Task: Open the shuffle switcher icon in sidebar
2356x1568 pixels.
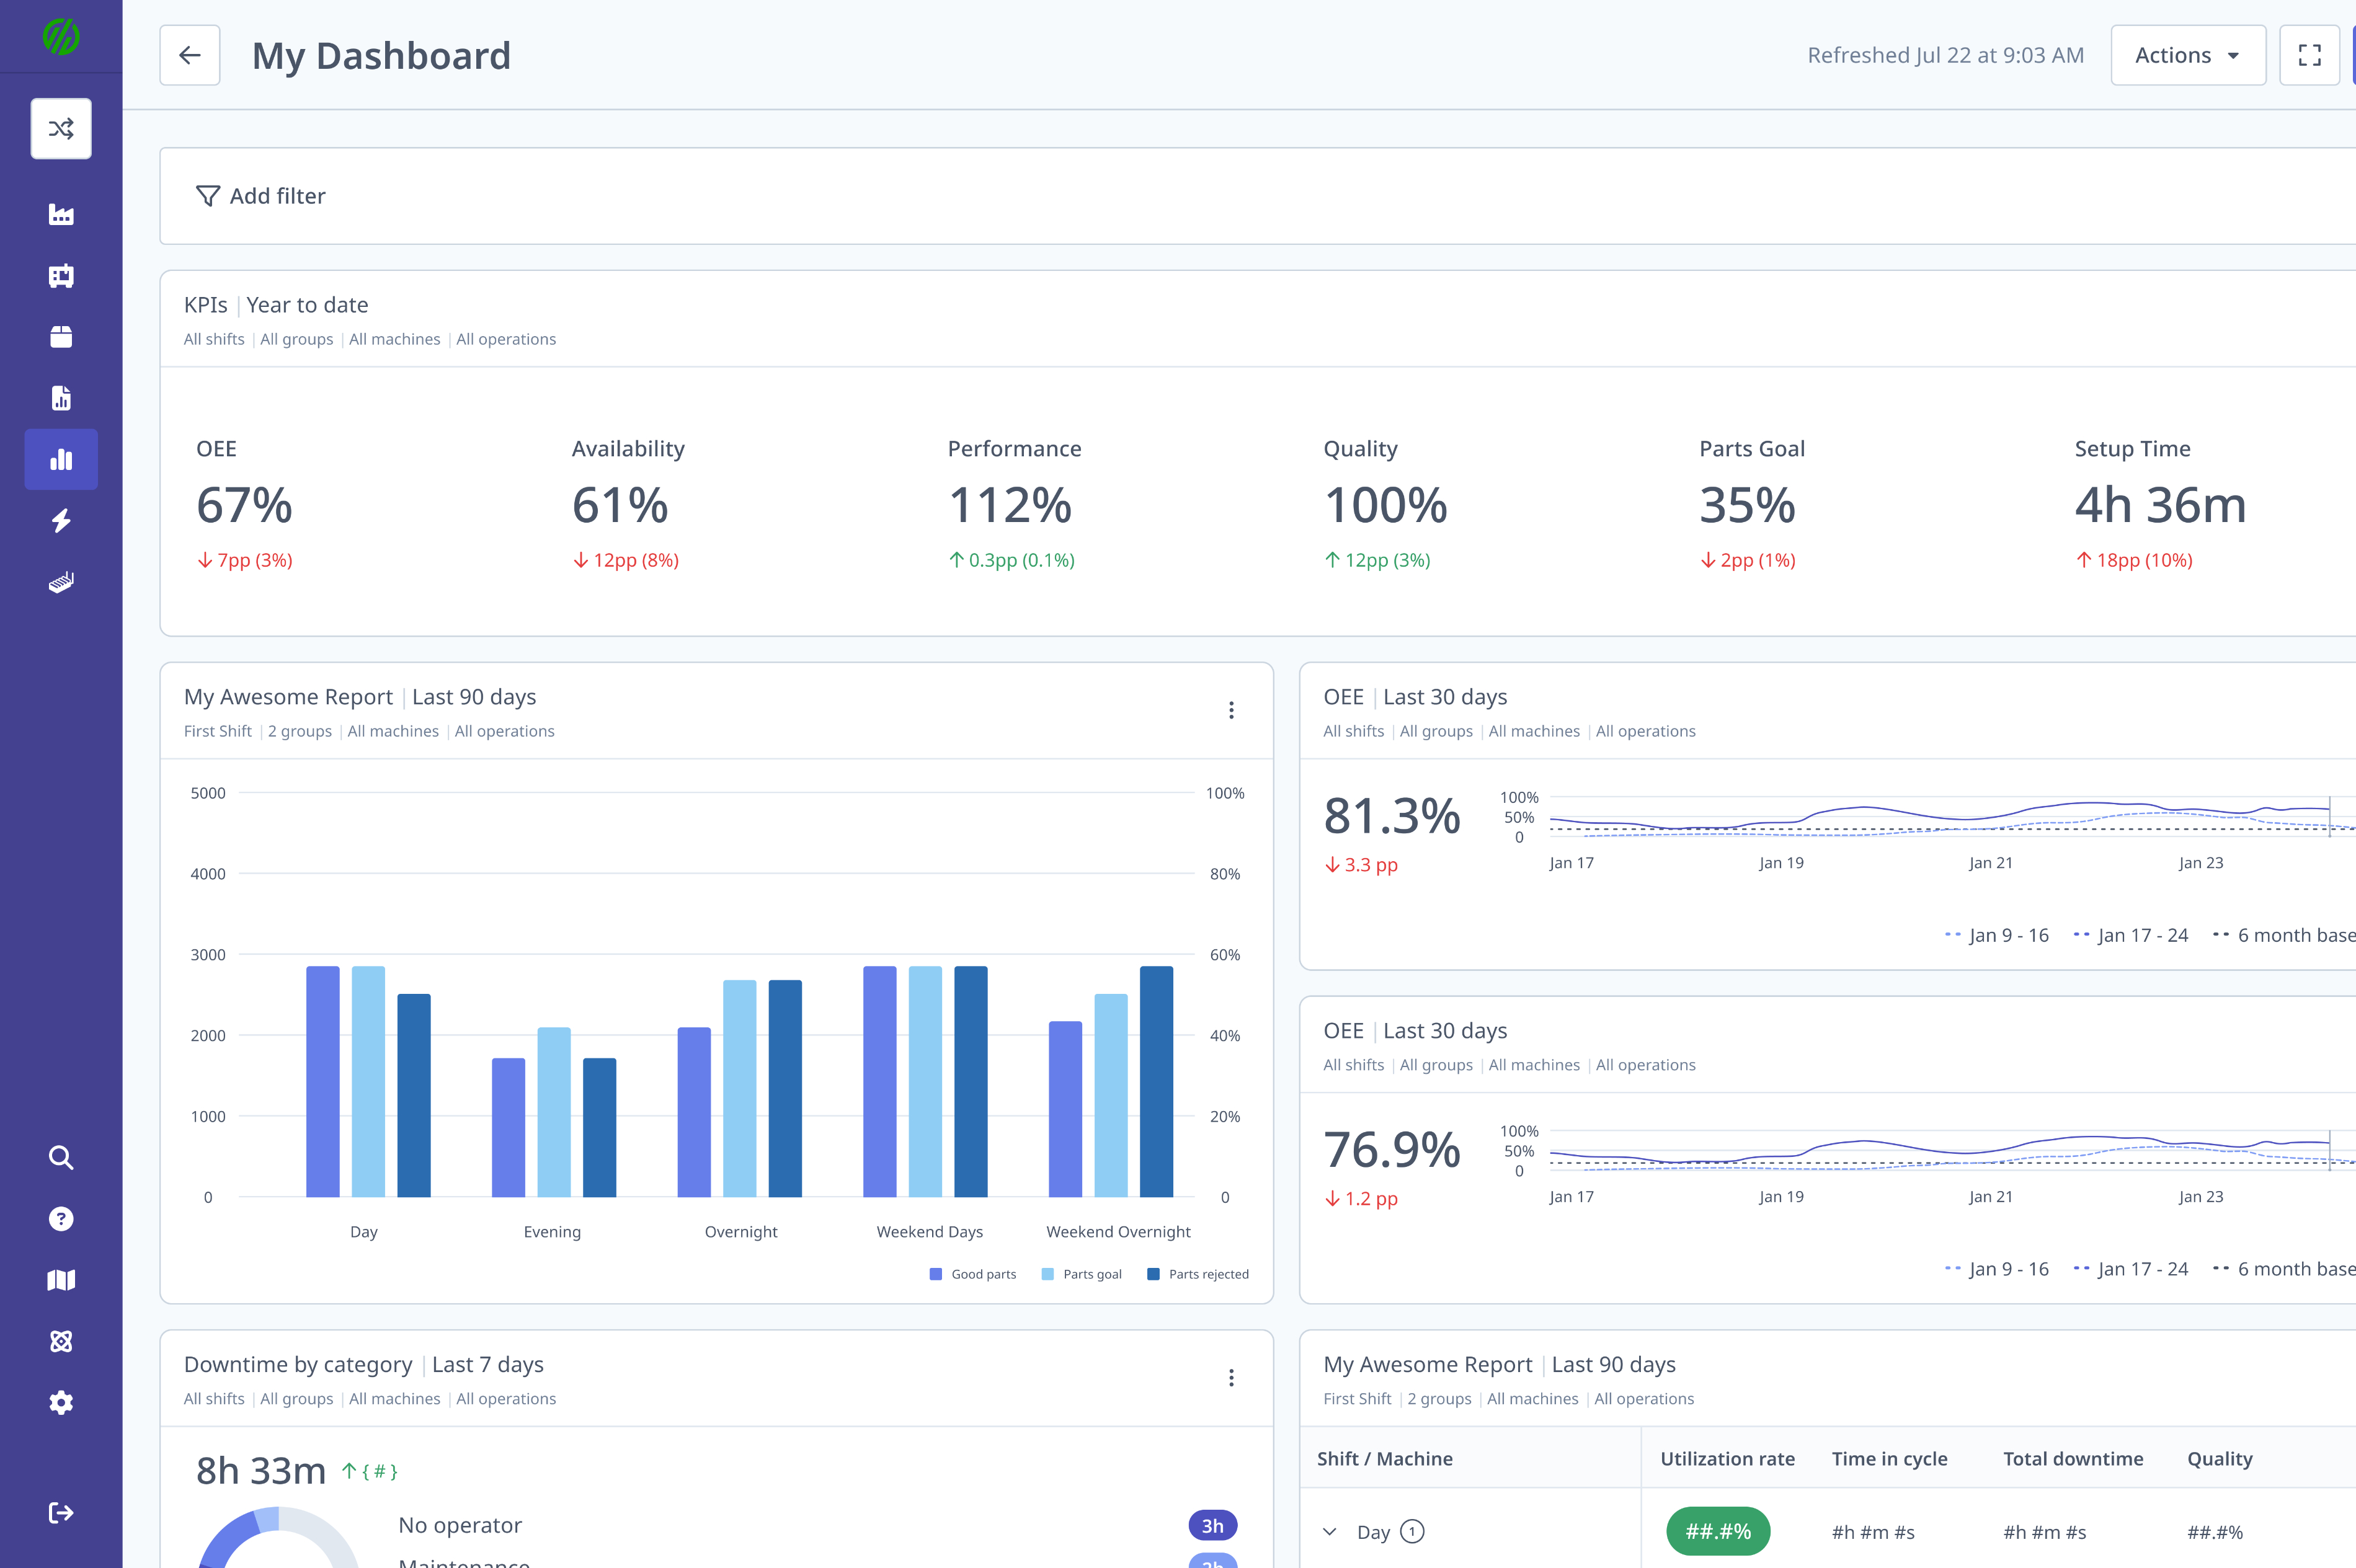Action: coord(61,128)
